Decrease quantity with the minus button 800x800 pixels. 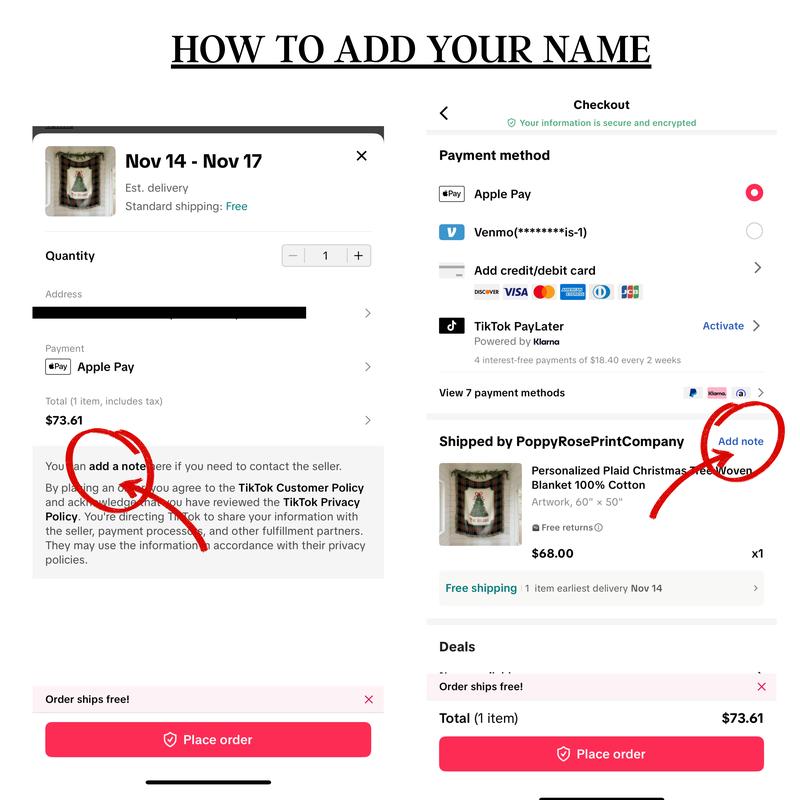pos(293,256)
